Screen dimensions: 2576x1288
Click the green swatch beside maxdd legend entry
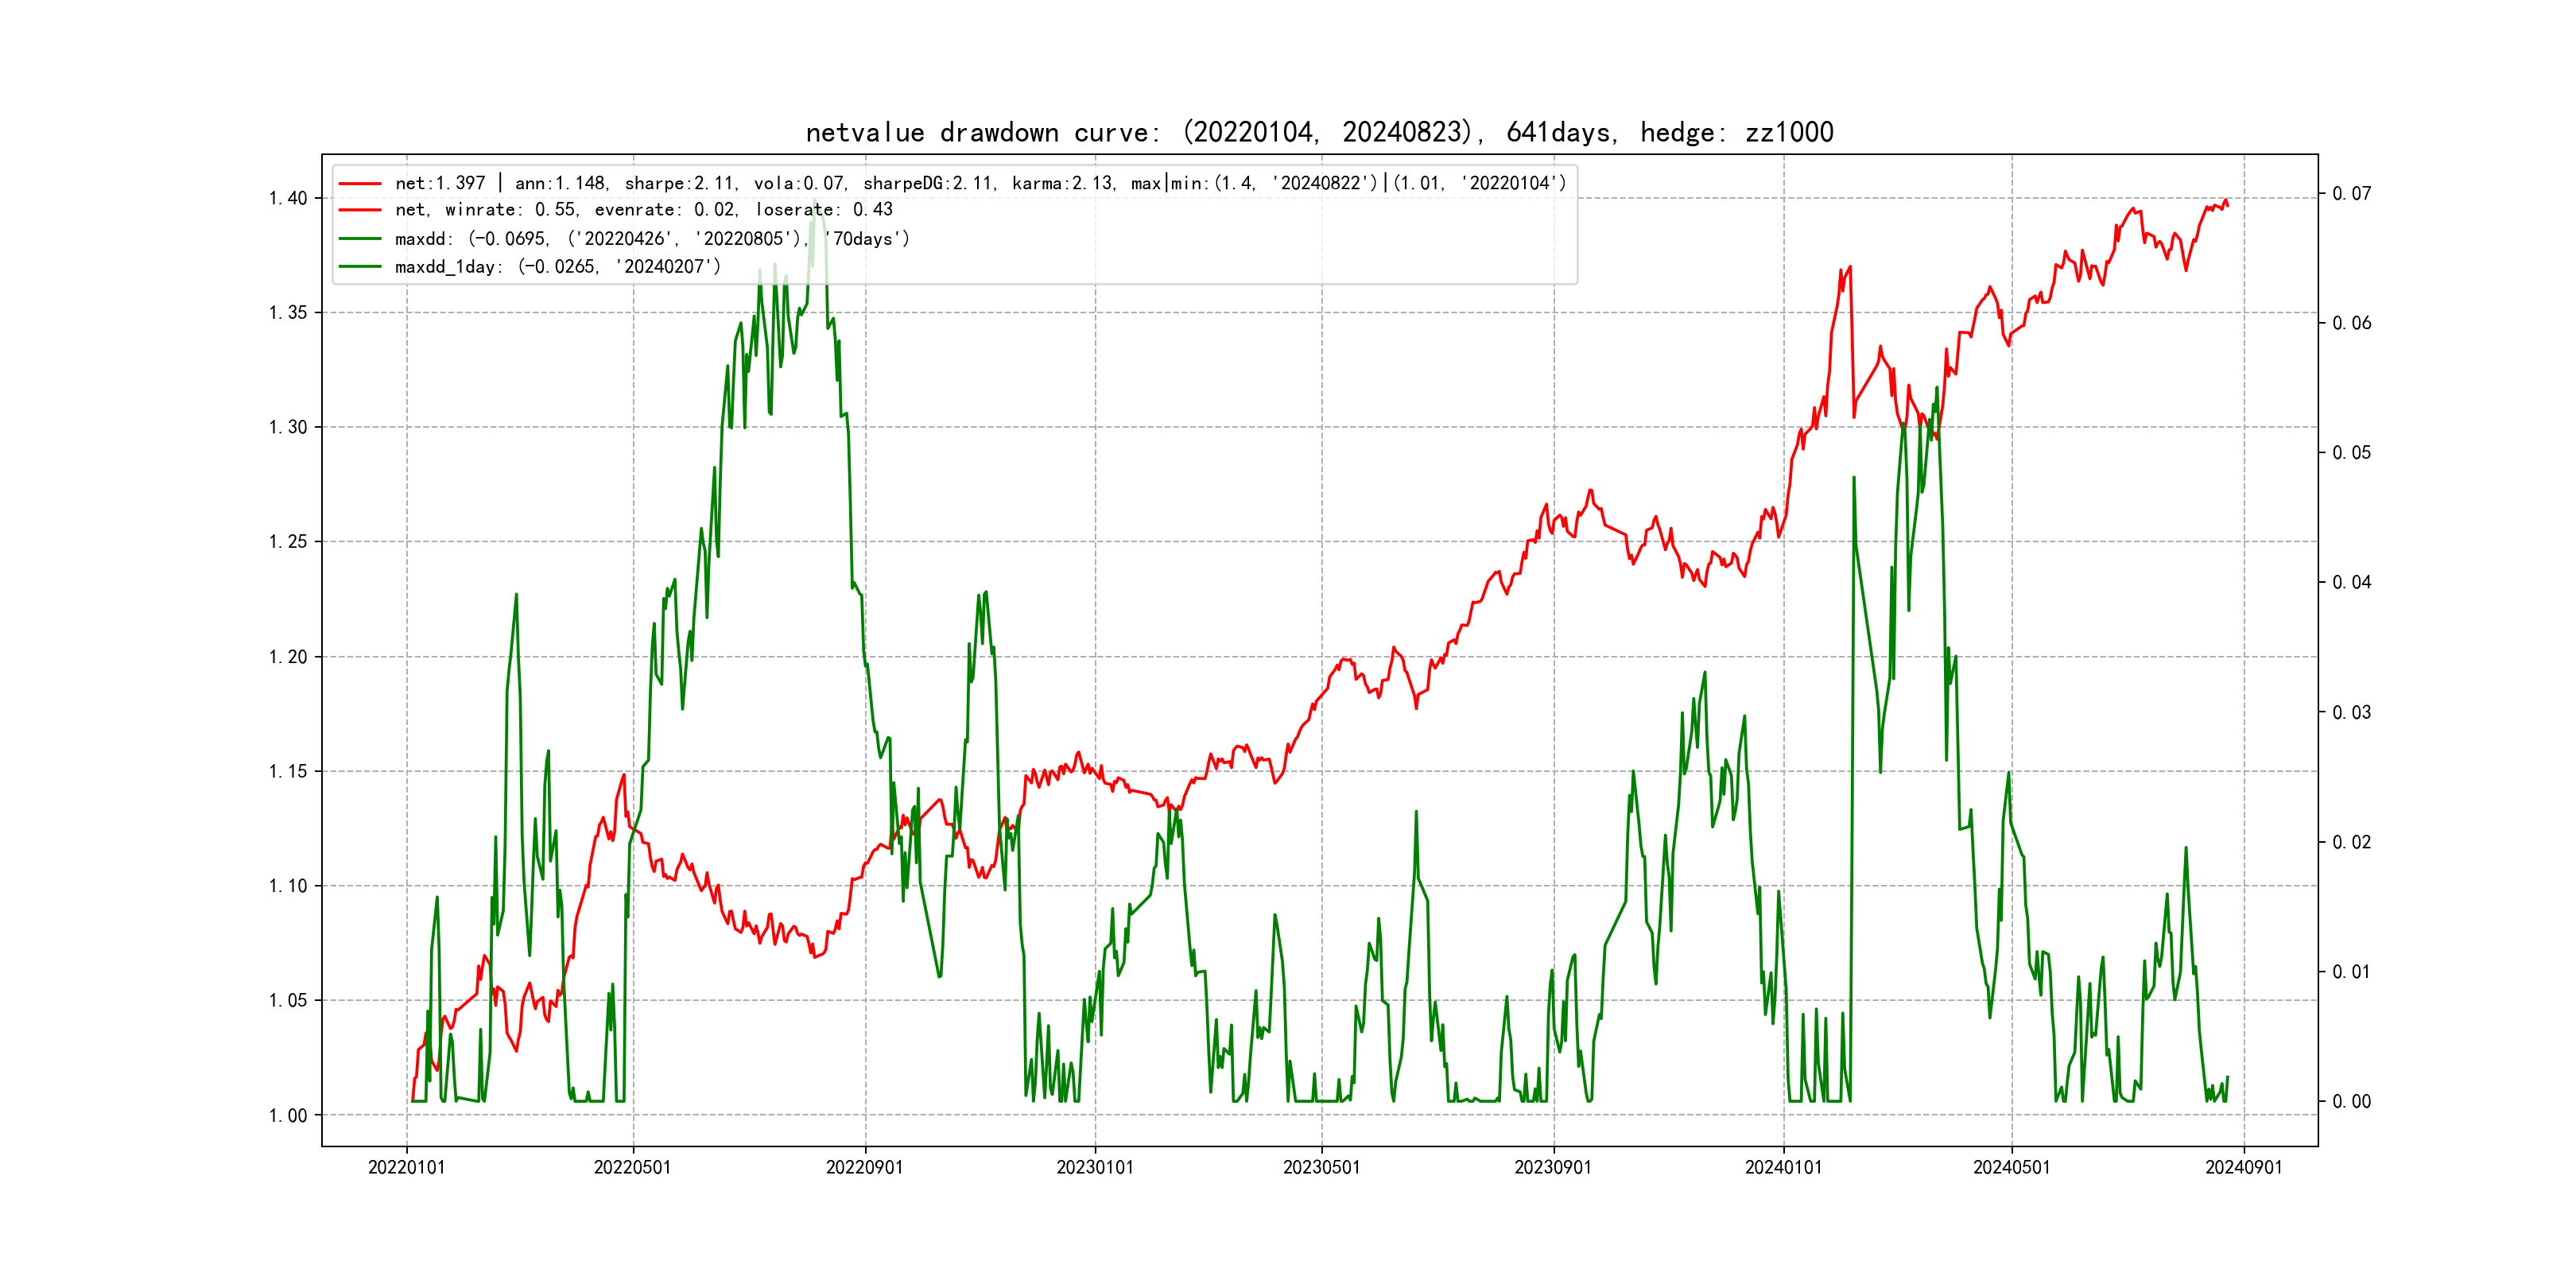click(360, 239)
